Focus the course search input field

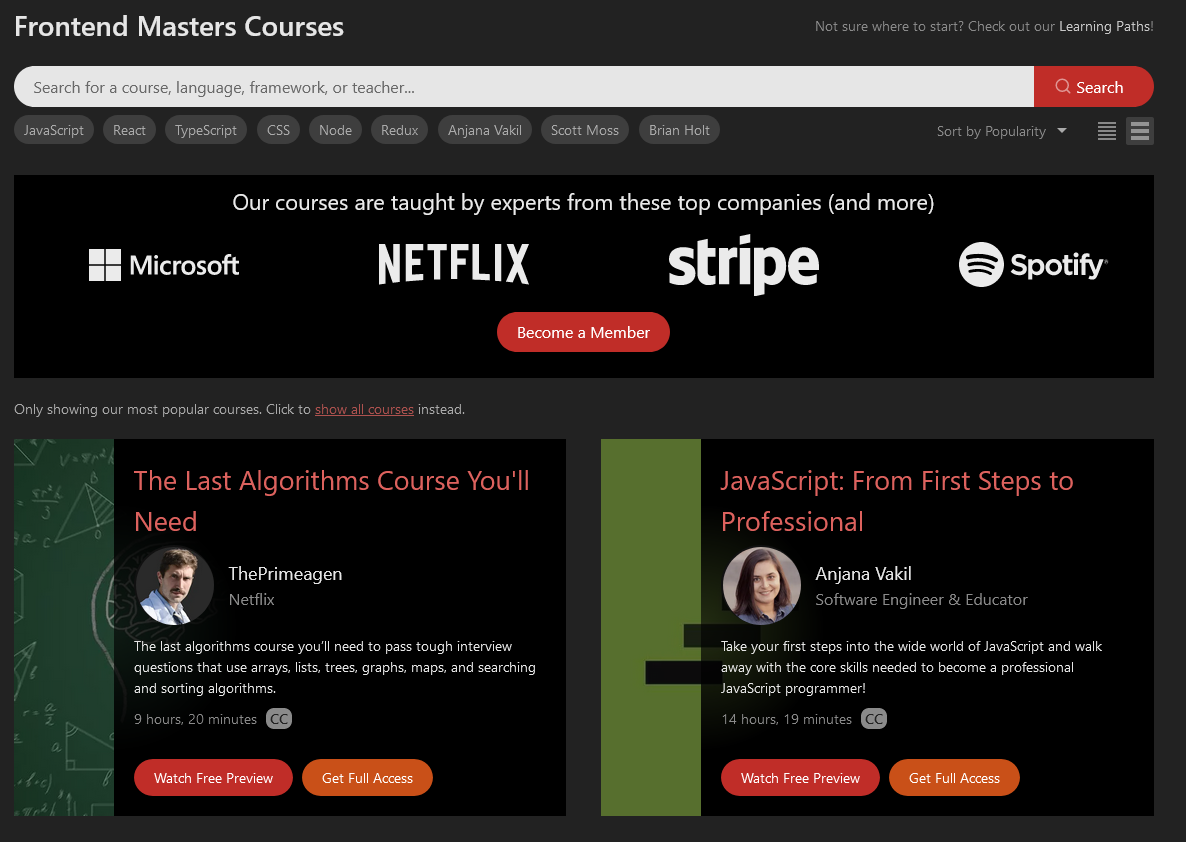[523, 87]
